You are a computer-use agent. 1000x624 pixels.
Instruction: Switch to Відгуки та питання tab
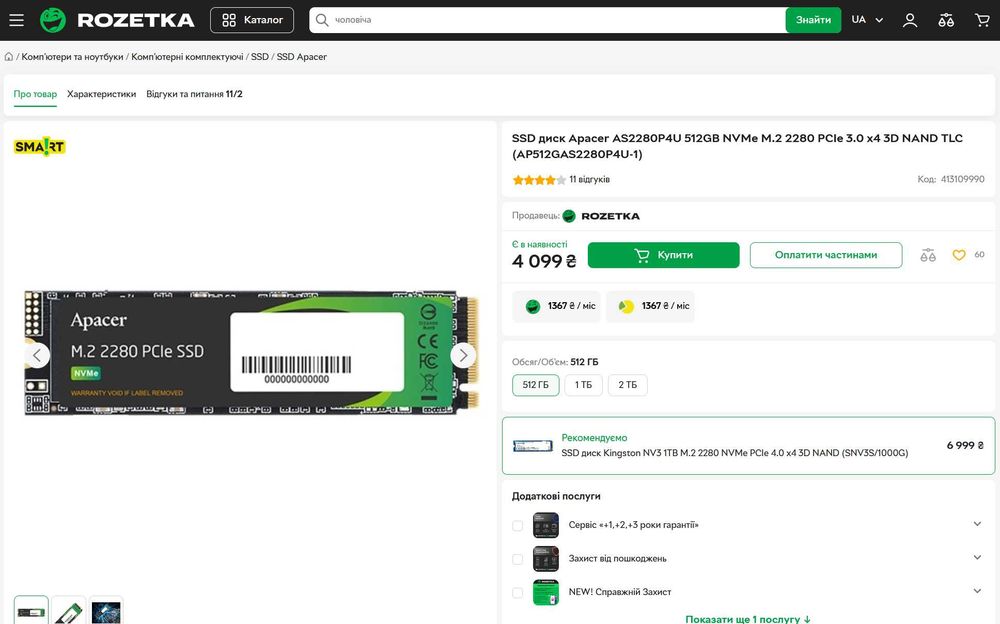(x=195, y=94)
